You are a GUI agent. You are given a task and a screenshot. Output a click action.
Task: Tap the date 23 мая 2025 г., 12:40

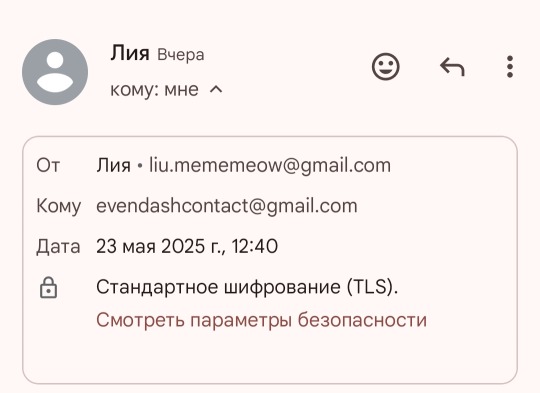tap(187, 246)
